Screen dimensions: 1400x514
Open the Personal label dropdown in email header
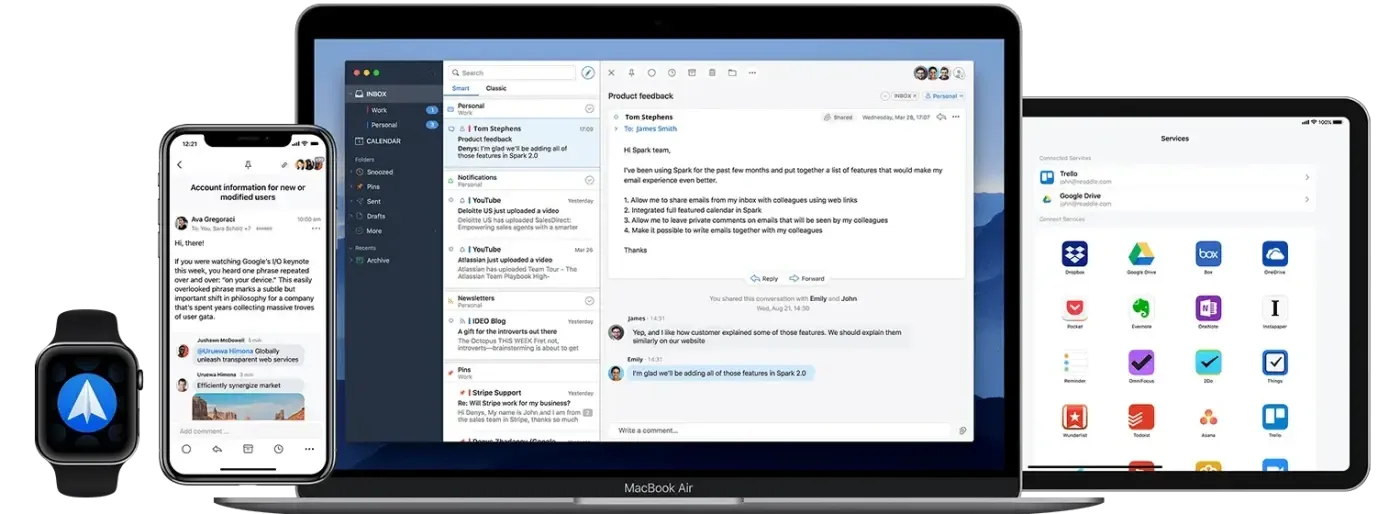tap(944, 96)
